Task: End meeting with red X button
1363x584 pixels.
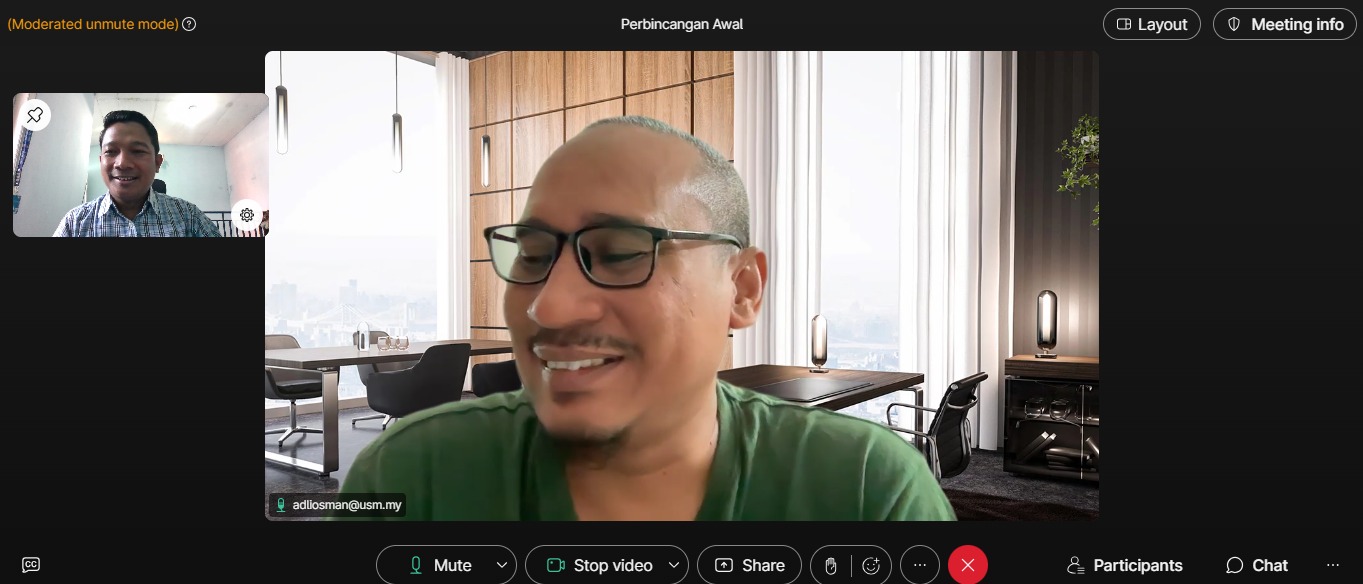Action: 967,565
